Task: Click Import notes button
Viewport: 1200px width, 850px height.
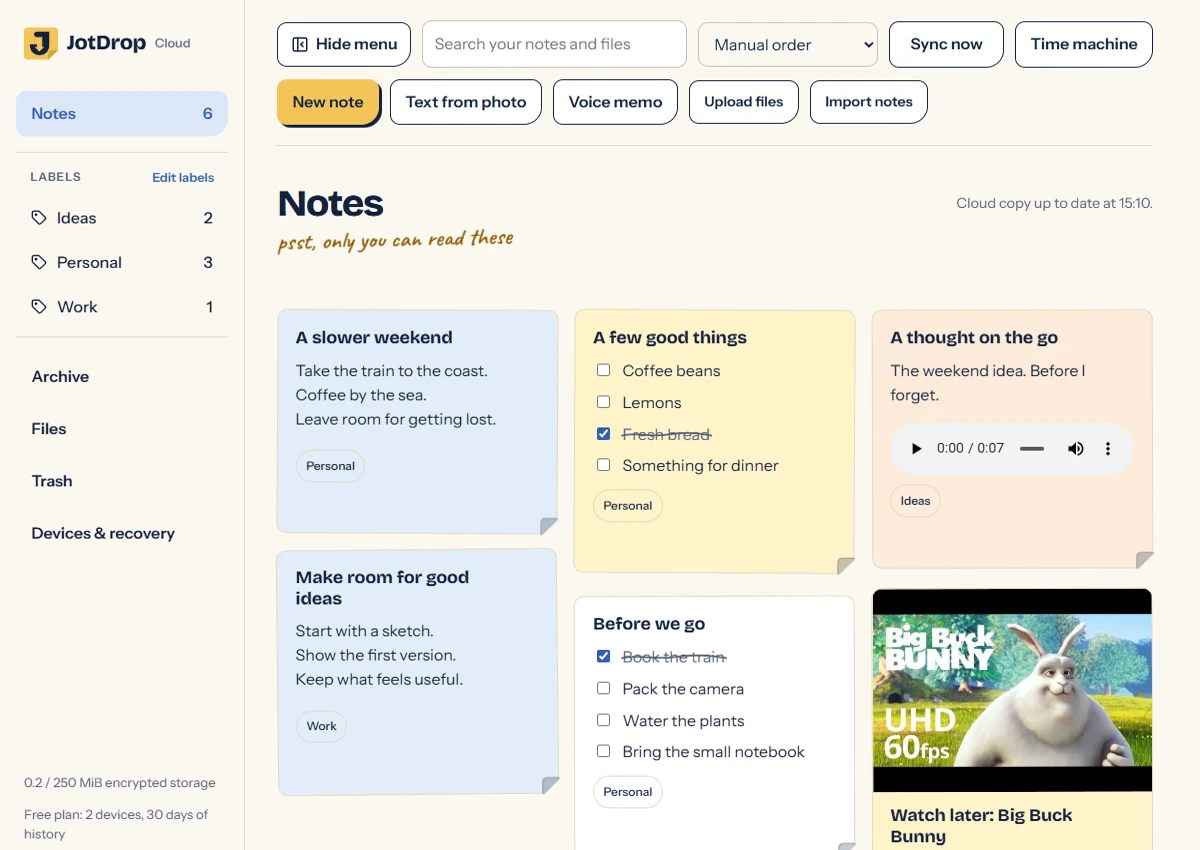Action: (x=869, y=102)
